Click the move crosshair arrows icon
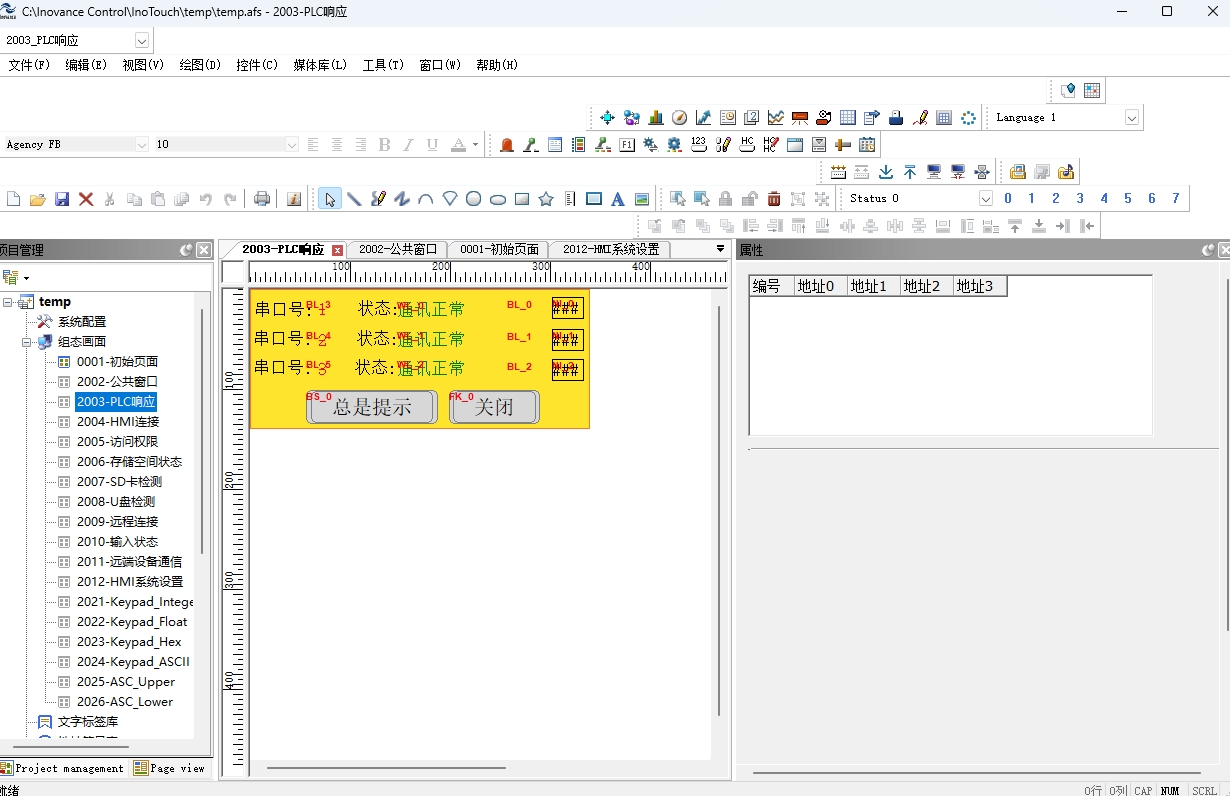Image resolution: width=1230 pixels, height=796 pixels. (x=608, y=118)
